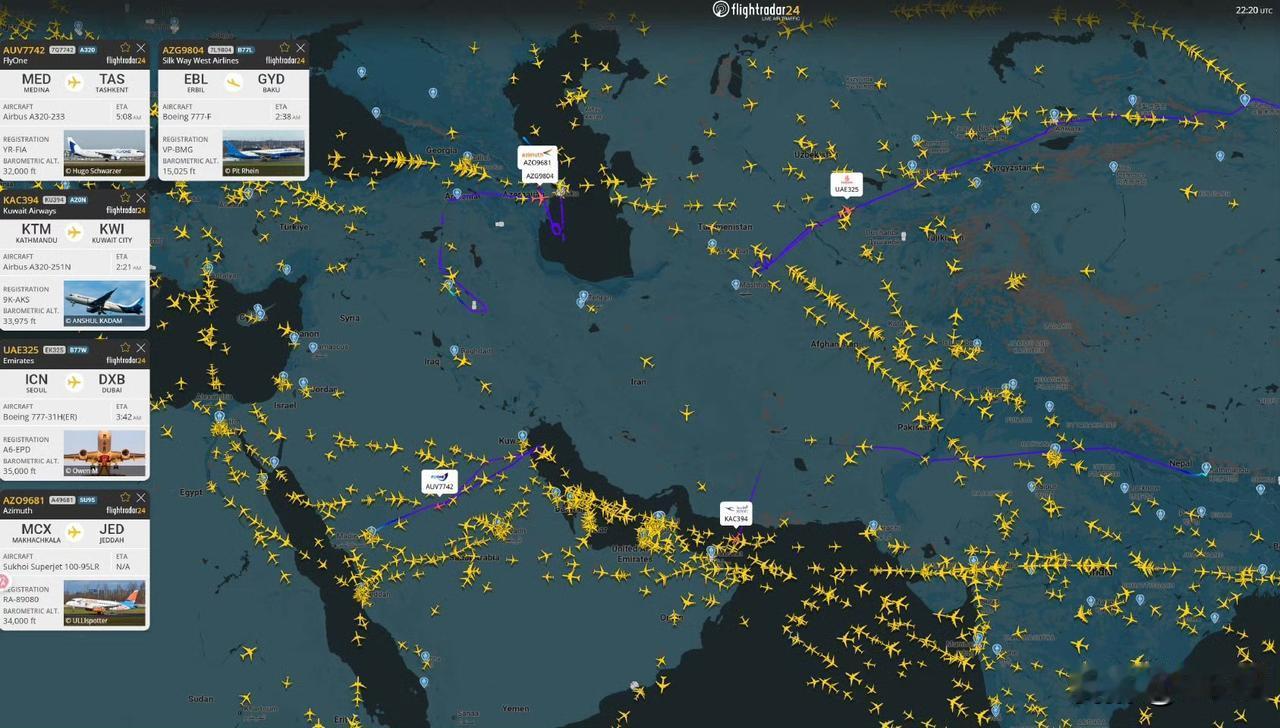Click the Boeing 777-F aircraft type
This screenshot has height=728, width=1280.
coord(188,117)
